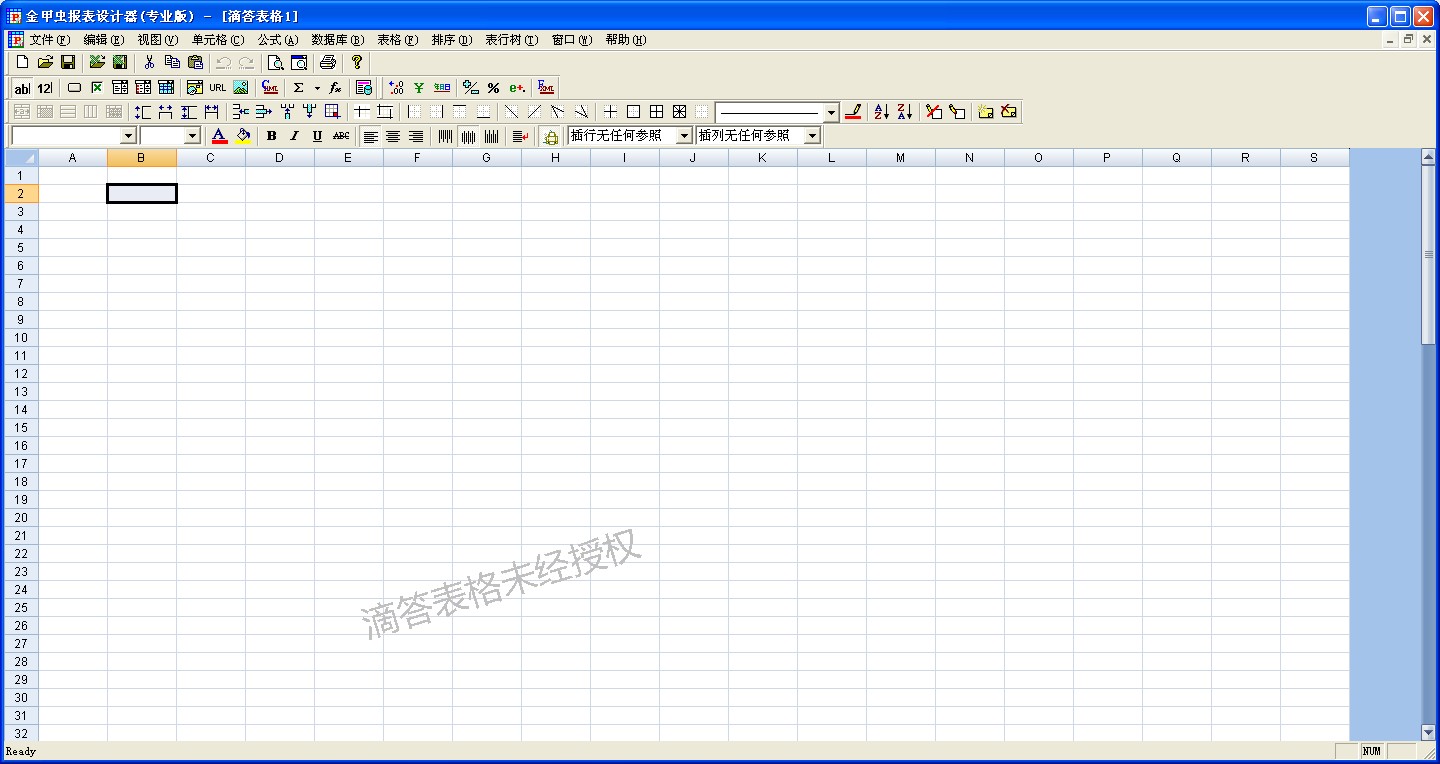The width and height of the screenshot is (1440, 764).
Task: Open the 单元格(C) menu
Action: pos(218,40)
